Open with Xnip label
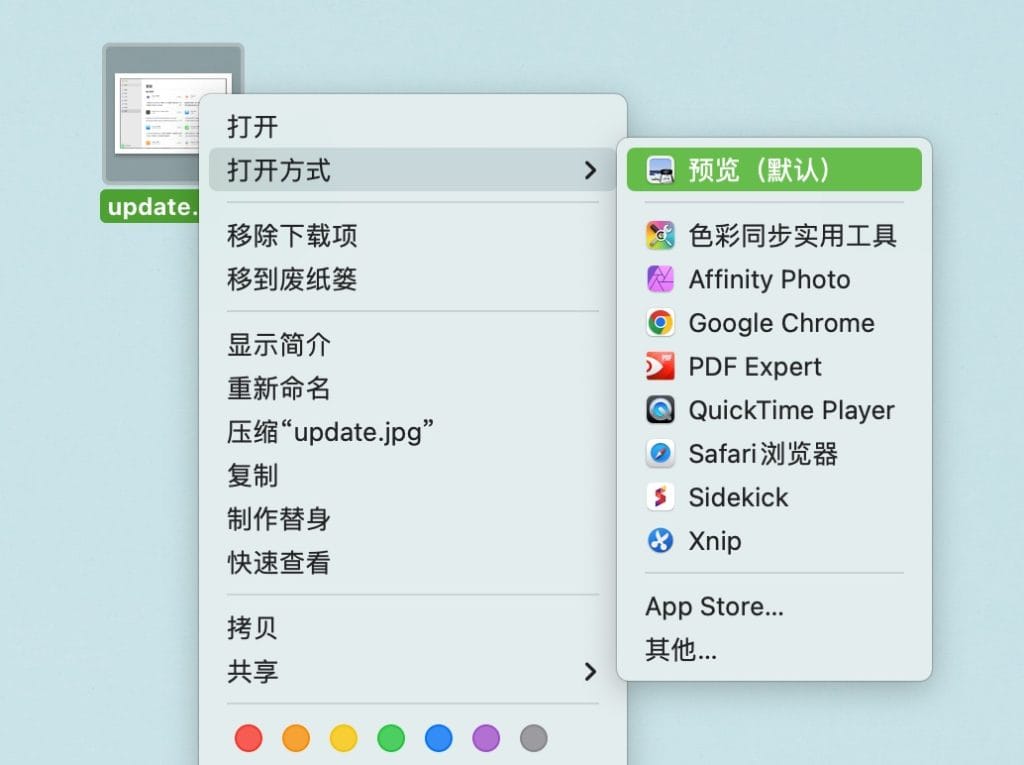1024x765 pixels. pos(715,542)
